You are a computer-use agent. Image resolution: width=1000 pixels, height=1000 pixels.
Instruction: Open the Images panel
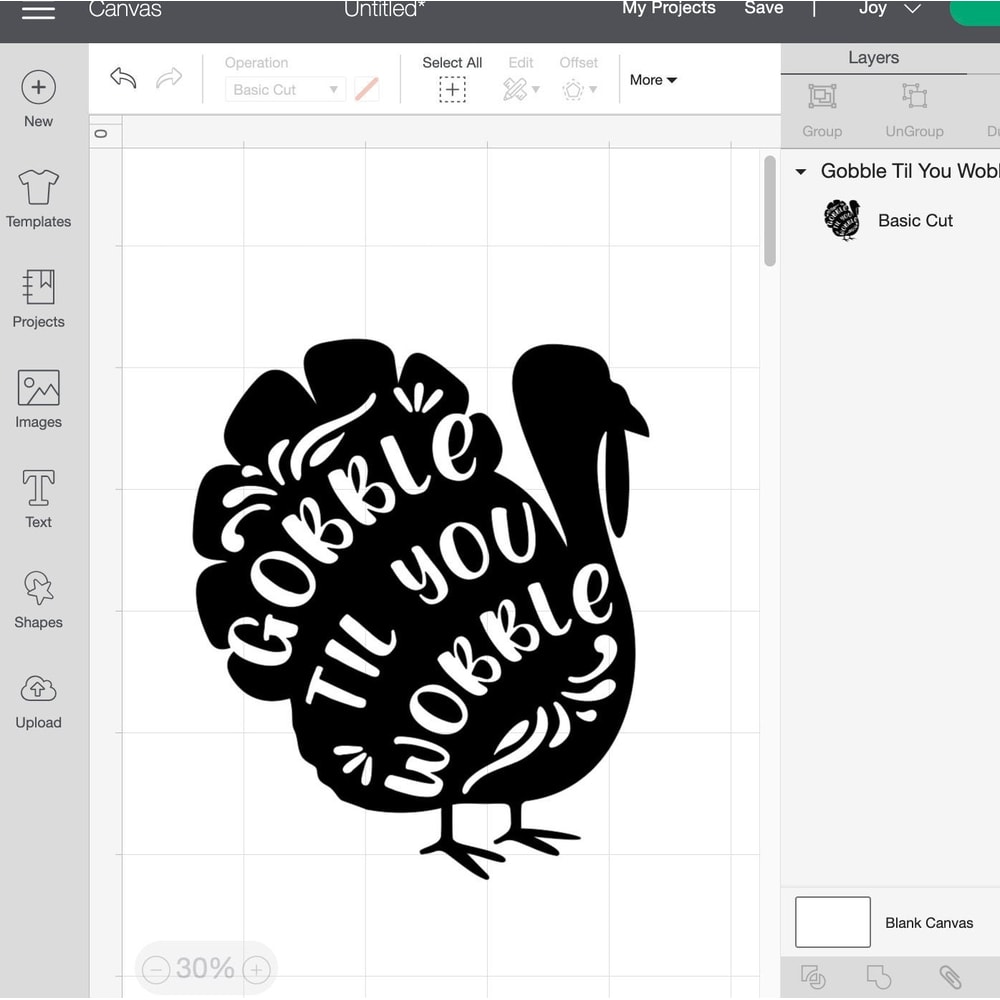coord(38,397)
